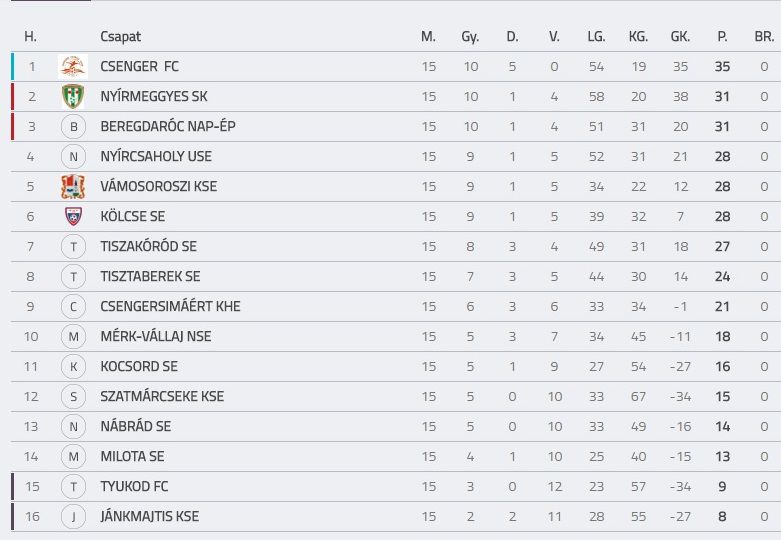Image resolution: width=781 pixels, height=540 pixels.
Task: Click the GK. goal difference header
Action: click(x=680, y=36)
